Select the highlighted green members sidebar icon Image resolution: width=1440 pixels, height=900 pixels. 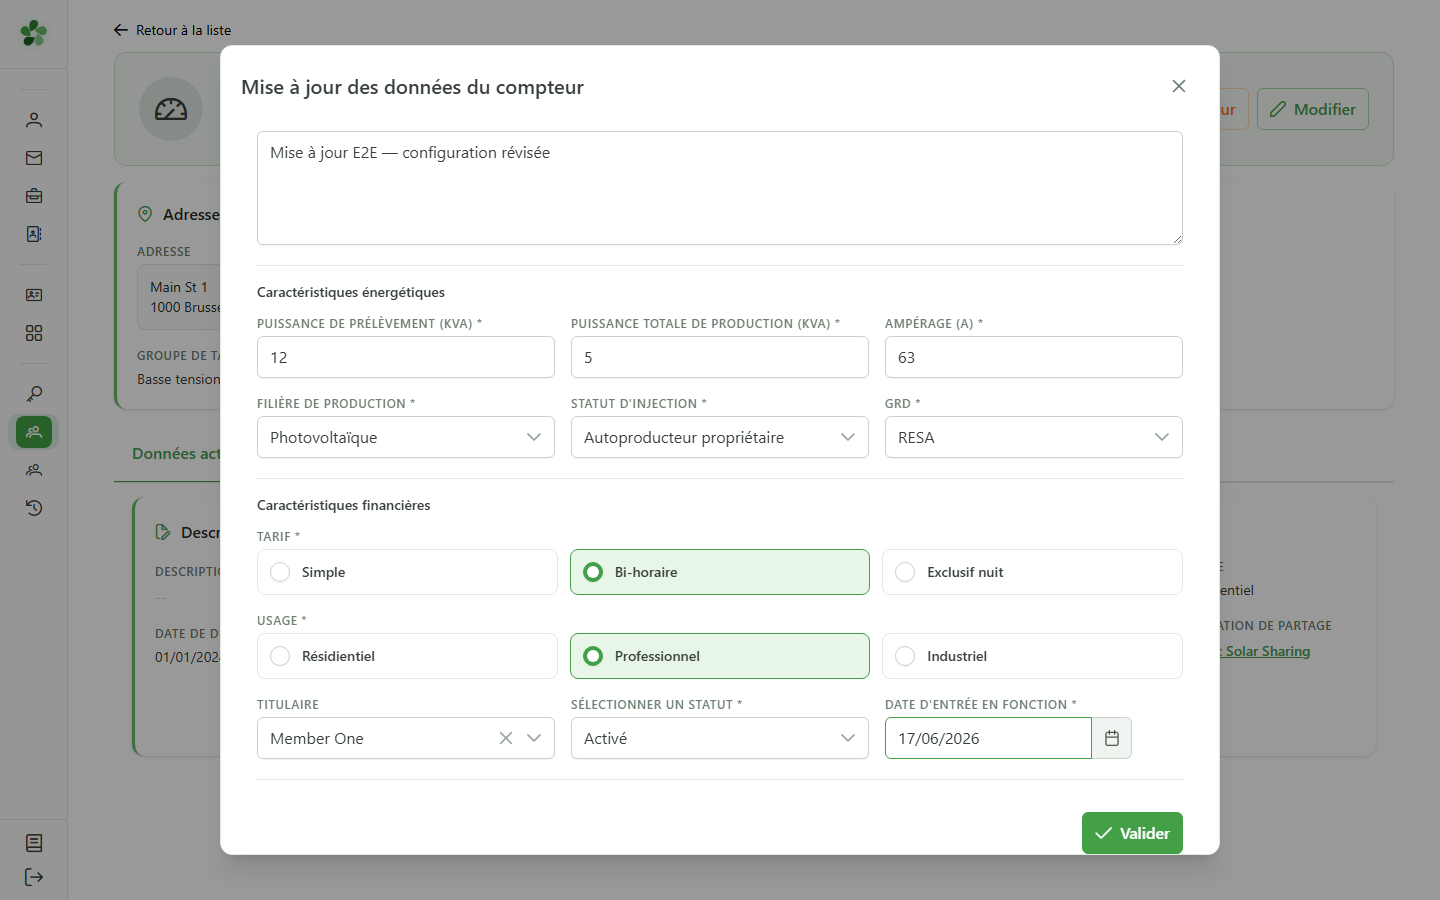(x=34, y=432)
